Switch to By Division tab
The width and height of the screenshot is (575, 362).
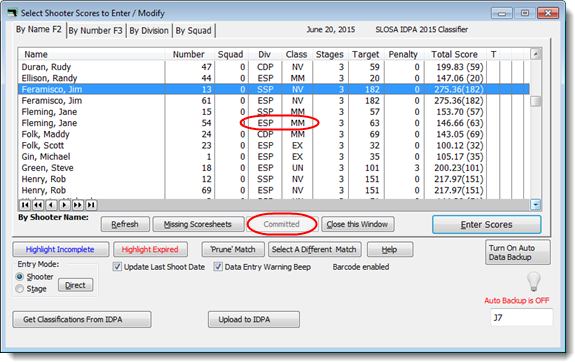[x=149, y=30]
